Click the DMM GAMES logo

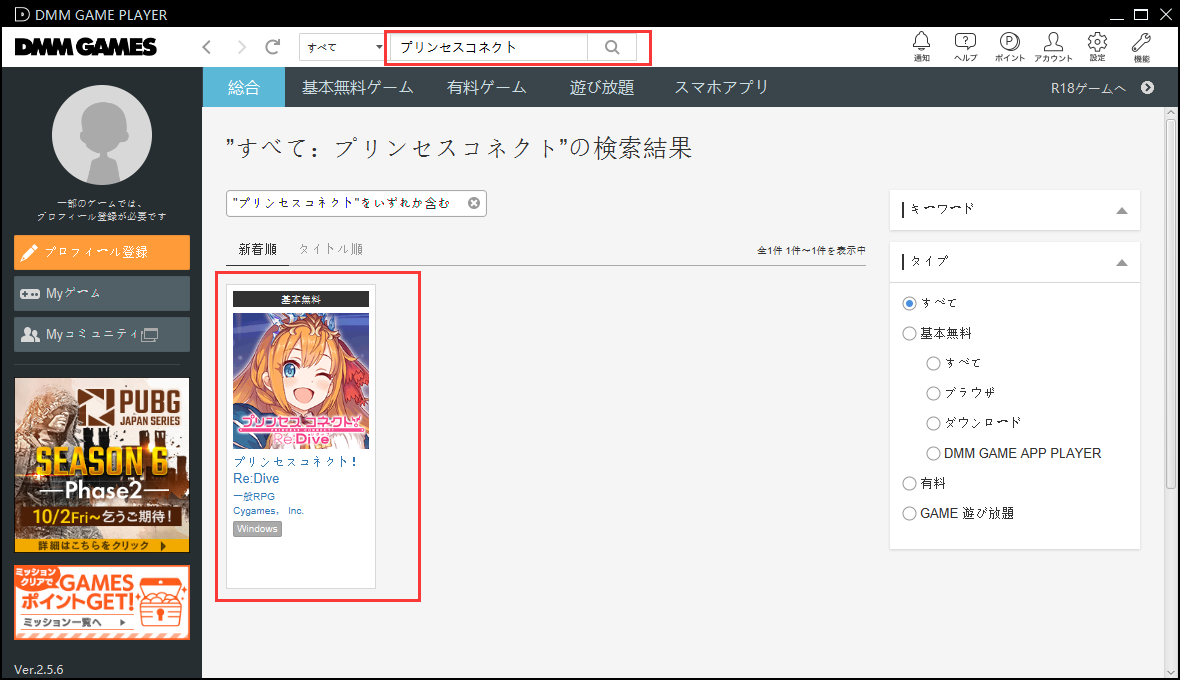pos(86,47)
